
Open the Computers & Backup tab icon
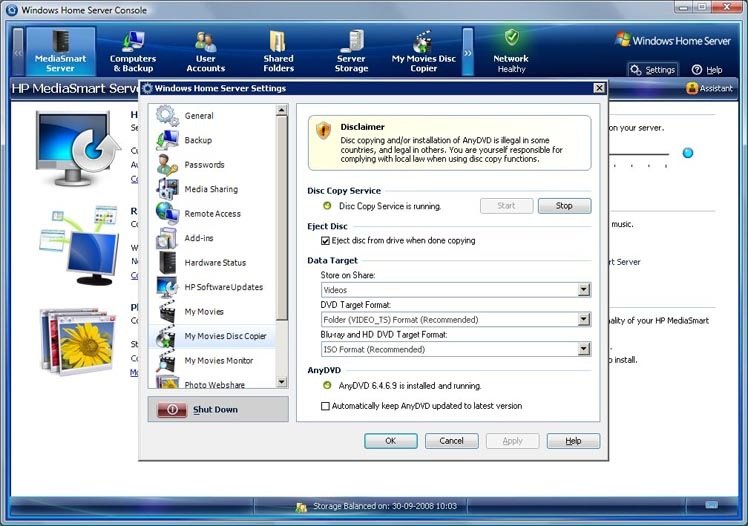point(133,41)
